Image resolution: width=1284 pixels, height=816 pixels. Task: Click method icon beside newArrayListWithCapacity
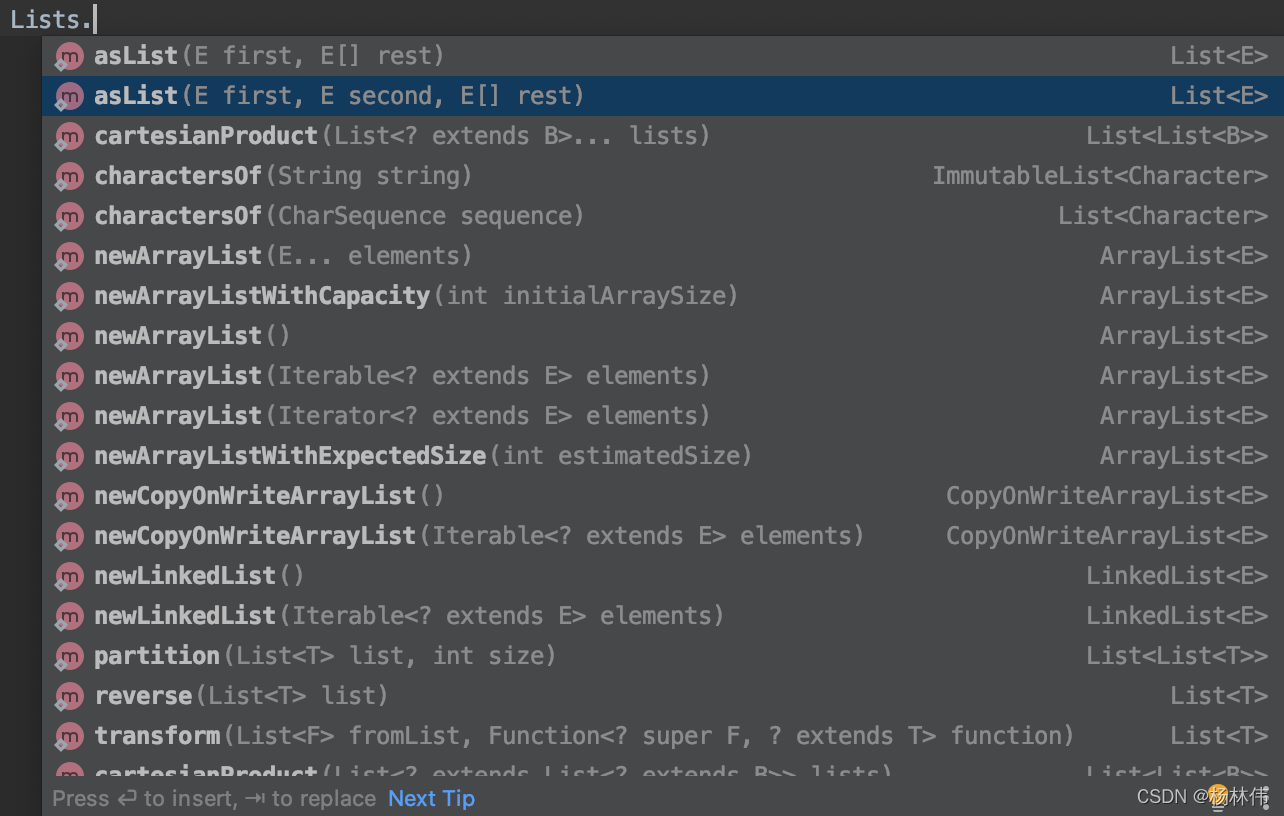[69, 296]
